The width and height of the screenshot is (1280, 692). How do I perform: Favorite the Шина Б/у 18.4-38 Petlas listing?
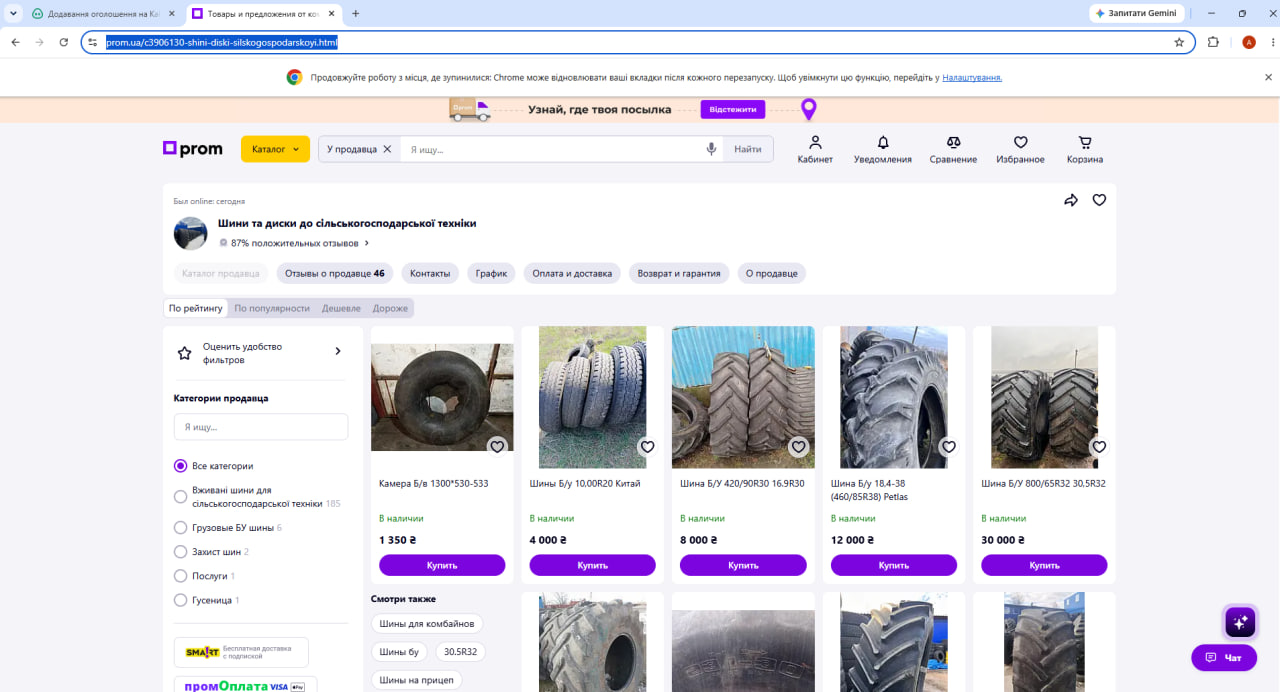point(949,447)
